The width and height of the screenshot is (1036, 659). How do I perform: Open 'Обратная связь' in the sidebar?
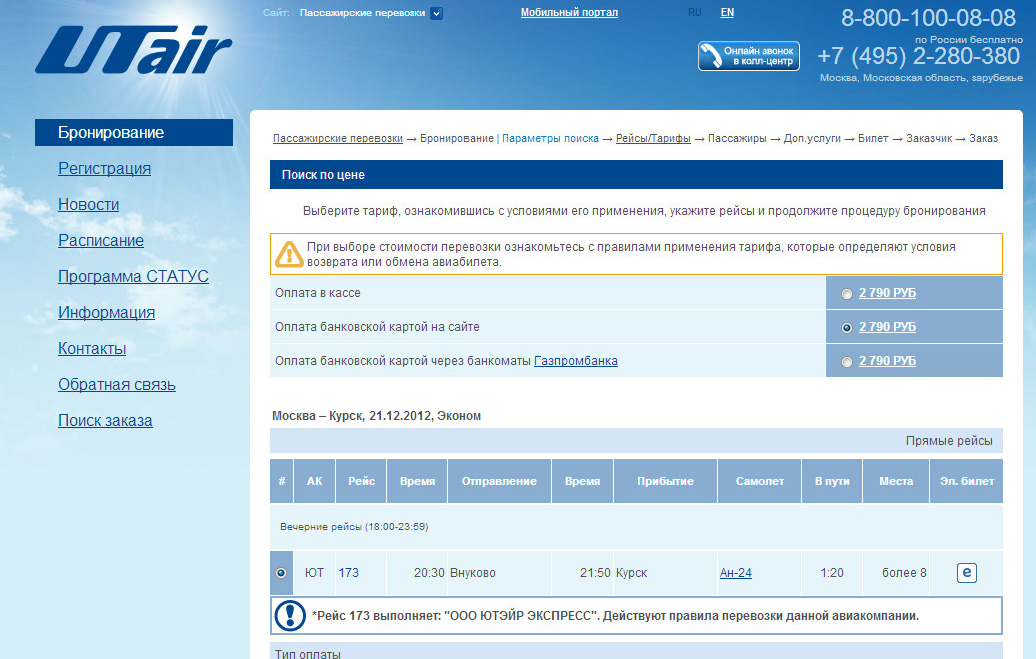coord(117,385)
